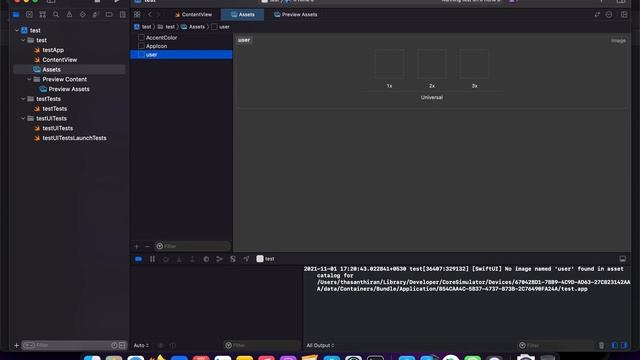Click the 2x image slot

click(432, 64)
